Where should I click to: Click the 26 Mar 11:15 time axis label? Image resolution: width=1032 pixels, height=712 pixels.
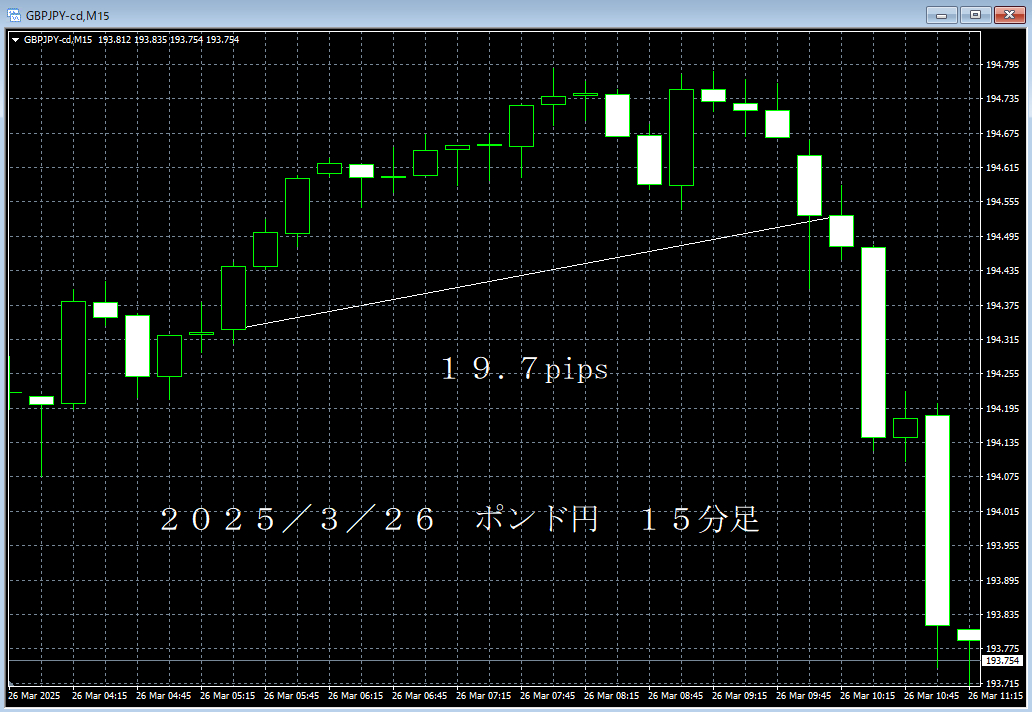click(x=995, y=696)
